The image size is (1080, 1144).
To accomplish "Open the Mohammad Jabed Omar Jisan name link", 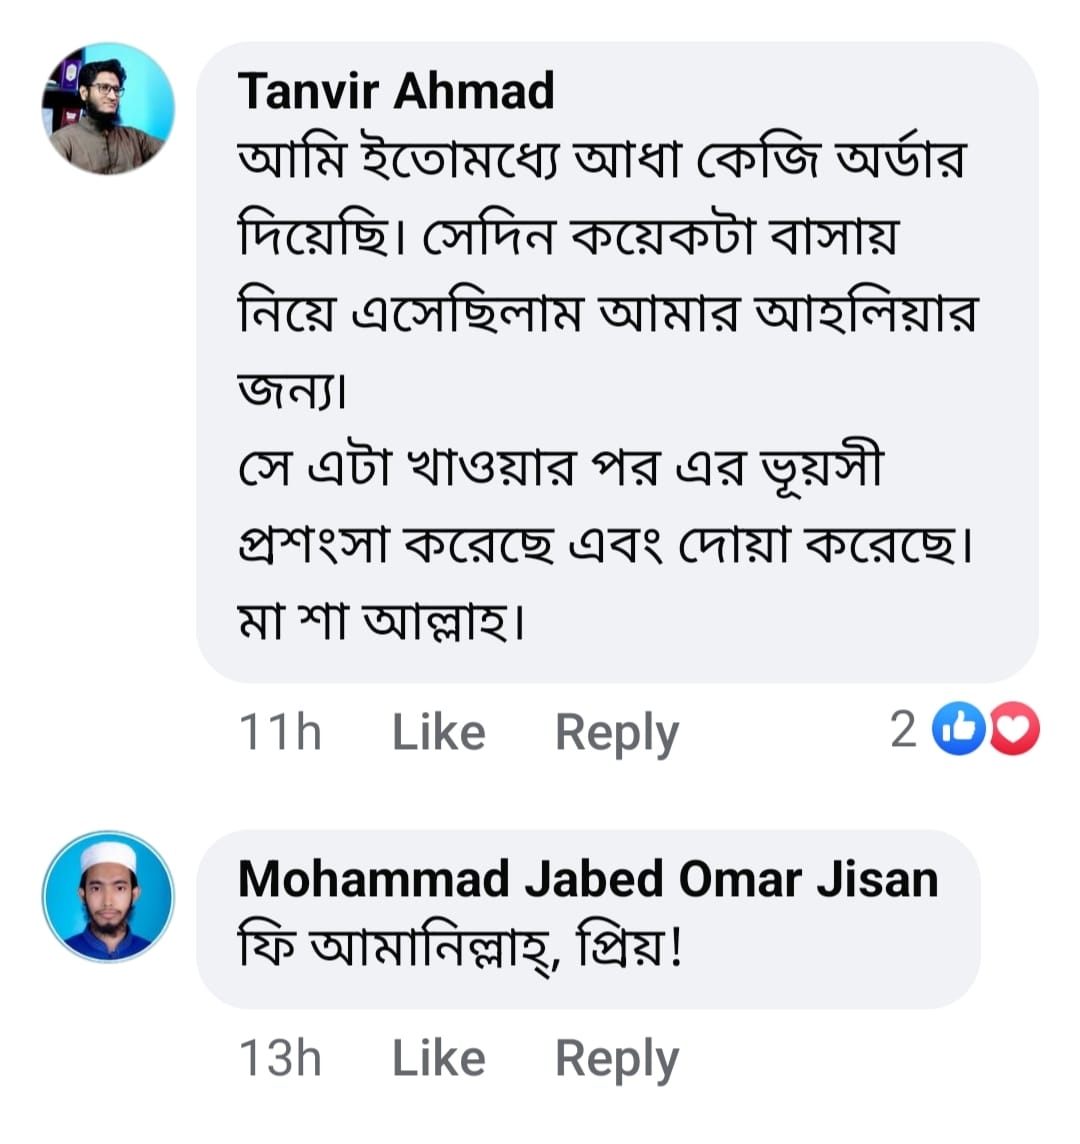I will (588, 879).
